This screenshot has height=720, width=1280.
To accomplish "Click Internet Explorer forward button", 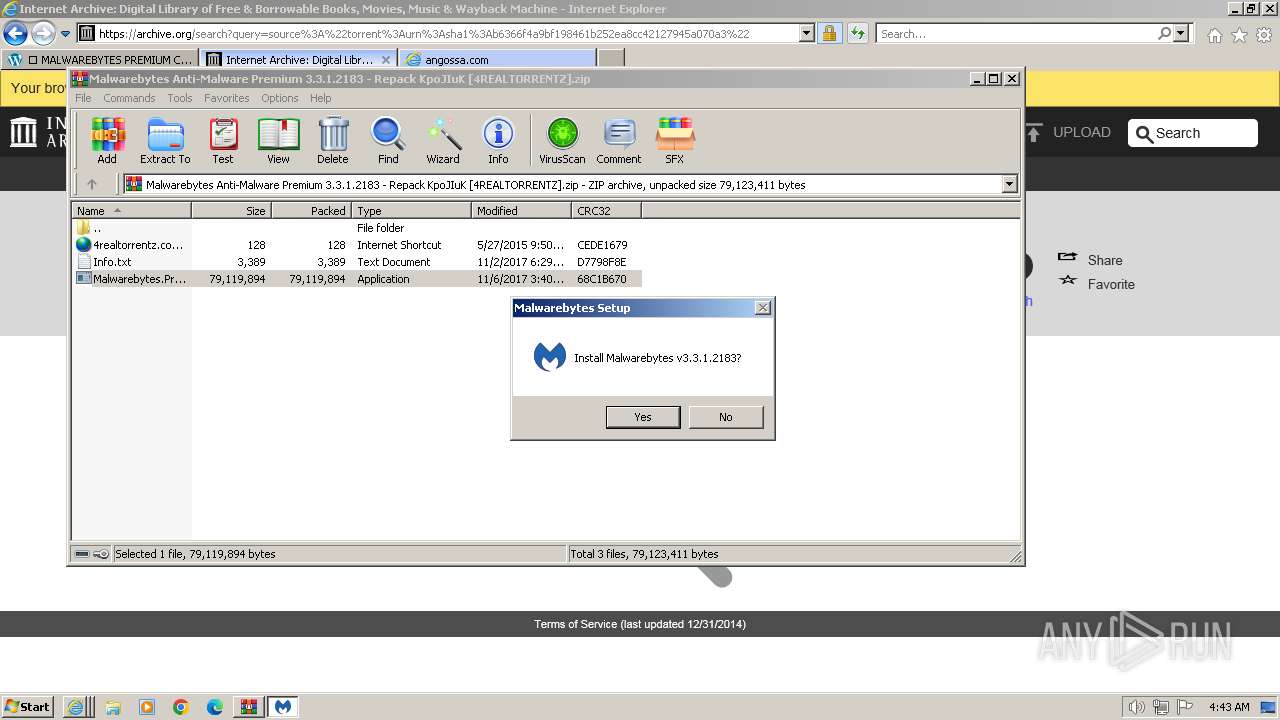I will click(x=43, y=33).
